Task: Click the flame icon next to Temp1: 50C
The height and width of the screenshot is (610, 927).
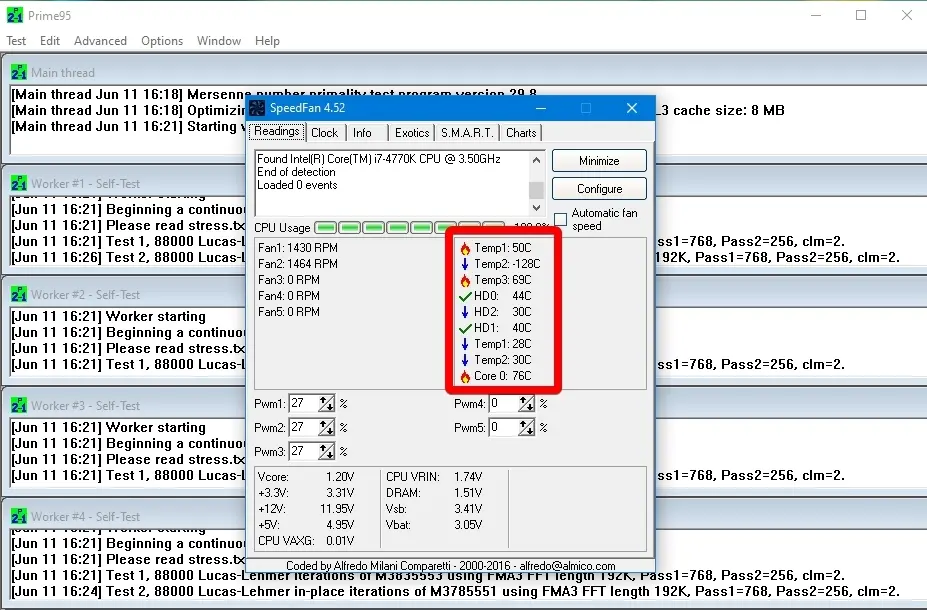Action: 465,248
